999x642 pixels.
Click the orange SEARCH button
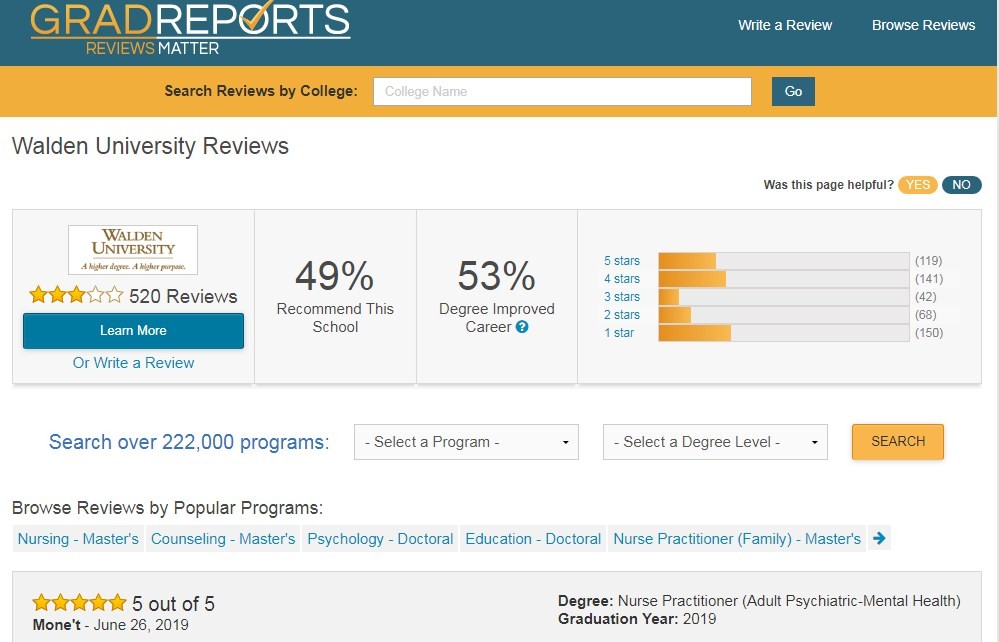898,441
